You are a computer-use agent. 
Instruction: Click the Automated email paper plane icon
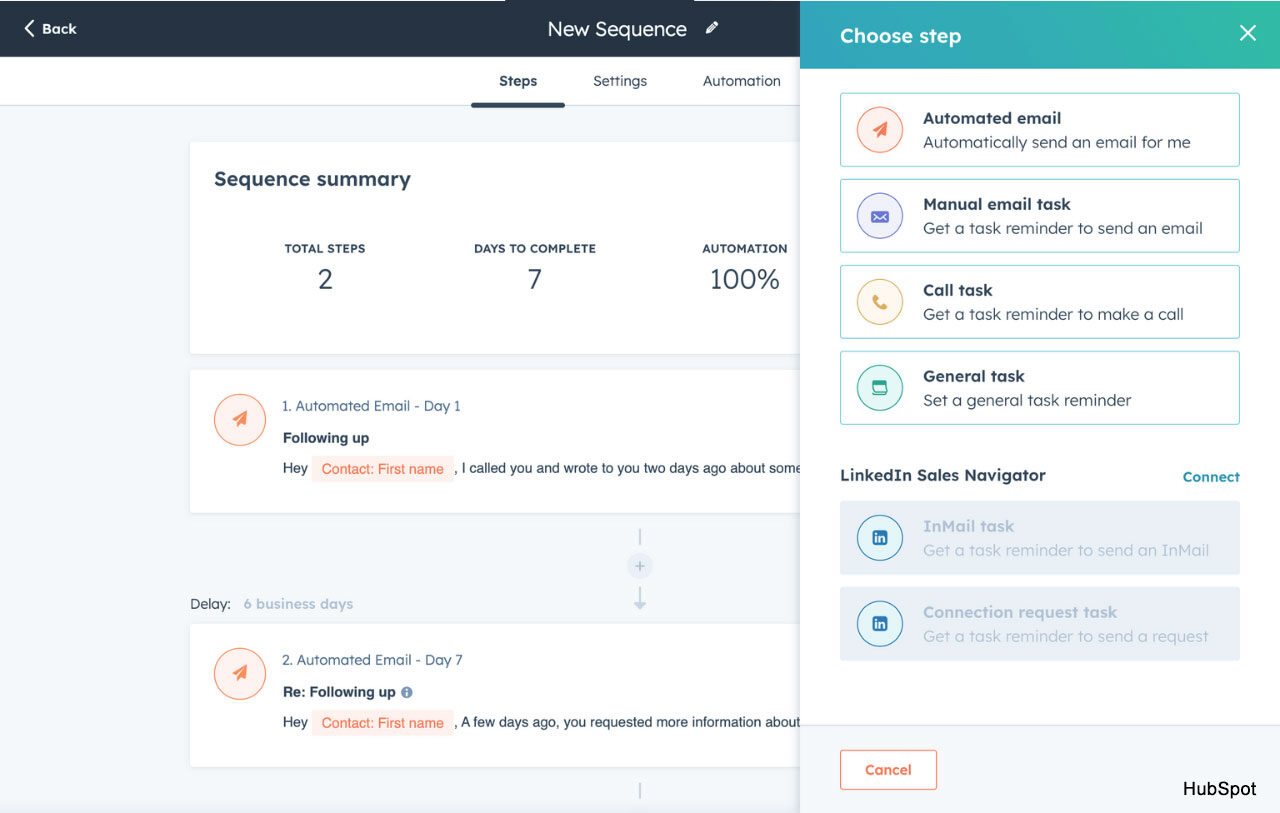[x=880, y=130]
